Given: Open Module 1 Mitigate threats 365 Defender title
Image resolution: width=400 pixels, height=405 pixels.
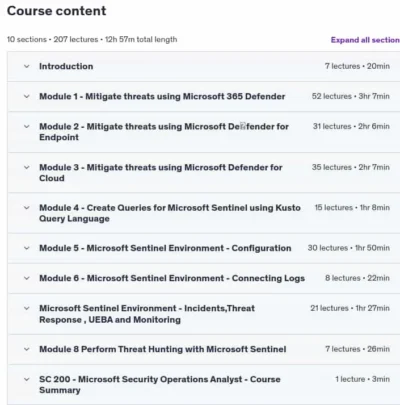Looking at the screenshot, I should 162,96.
